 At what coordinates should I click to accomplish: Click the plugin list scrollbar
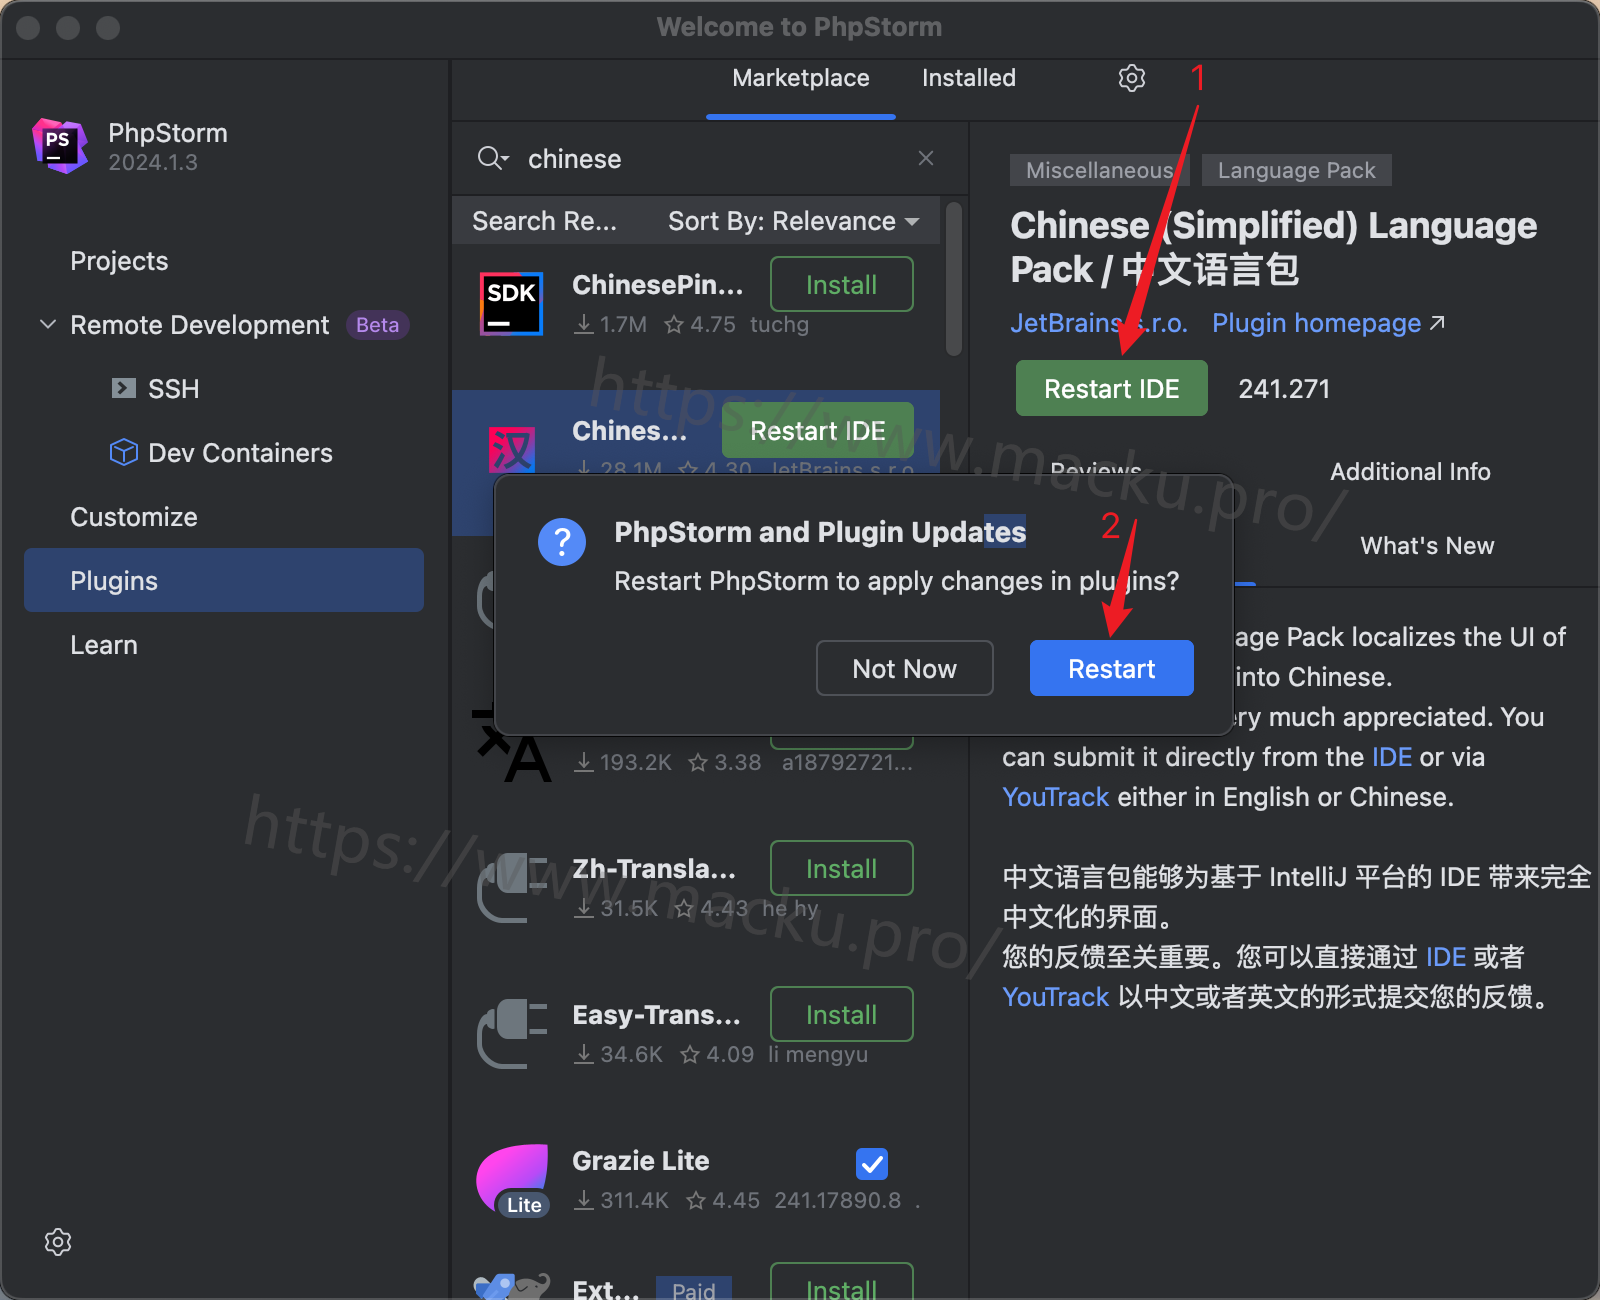point(954,279)
